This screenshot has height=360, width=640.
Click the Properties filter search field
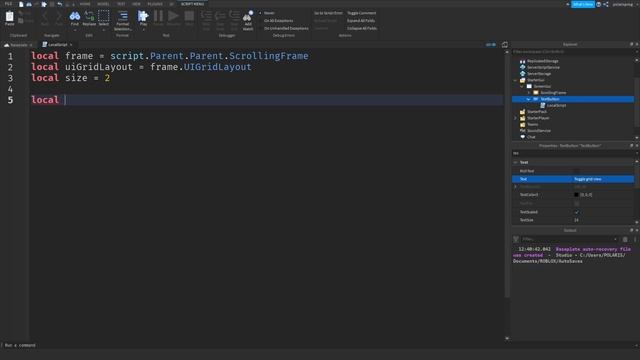point(573,153)
